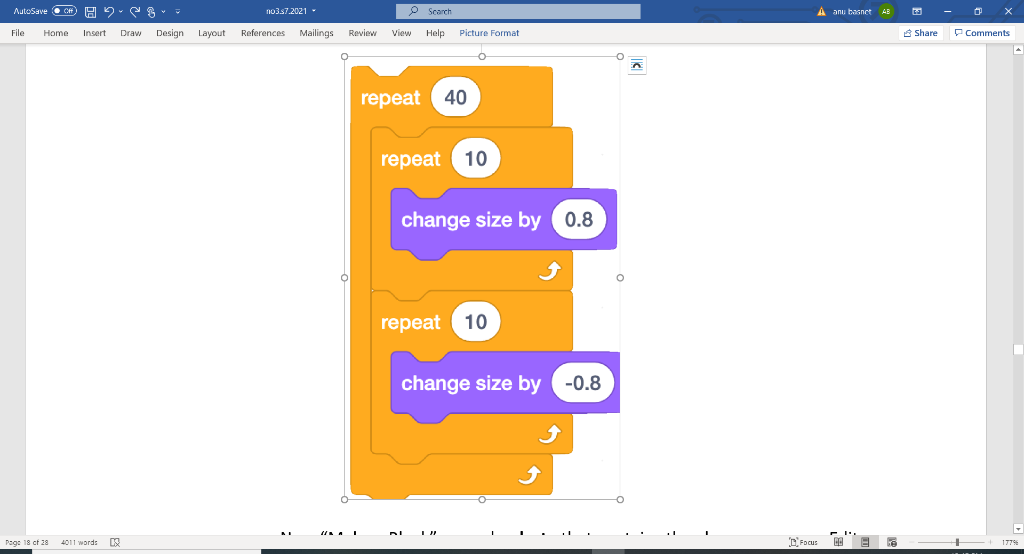Click the 'Page 18 of 28' status indicator
1024x554 pixels.
point(27,542)
